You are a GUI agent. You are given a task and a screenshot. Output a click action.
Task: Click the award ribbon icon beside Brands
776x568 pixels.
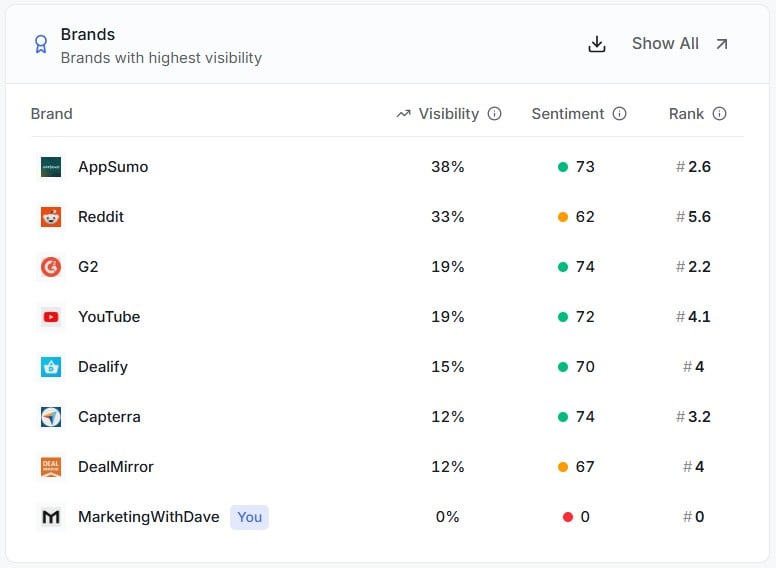pyautogui.click(x=41, y=44)
